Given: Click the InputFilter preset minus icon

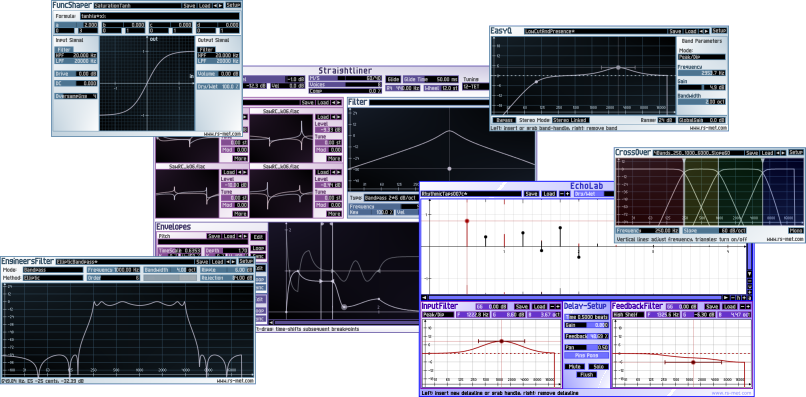Looking at the screenshot, I should click(552, 306).
